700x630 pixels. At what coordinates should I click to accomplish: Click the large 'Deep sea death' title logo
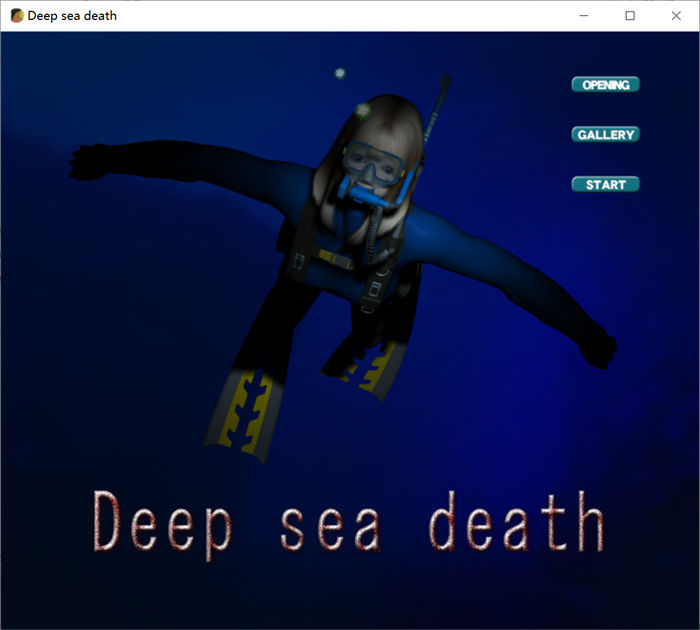[x=348, y=525]
